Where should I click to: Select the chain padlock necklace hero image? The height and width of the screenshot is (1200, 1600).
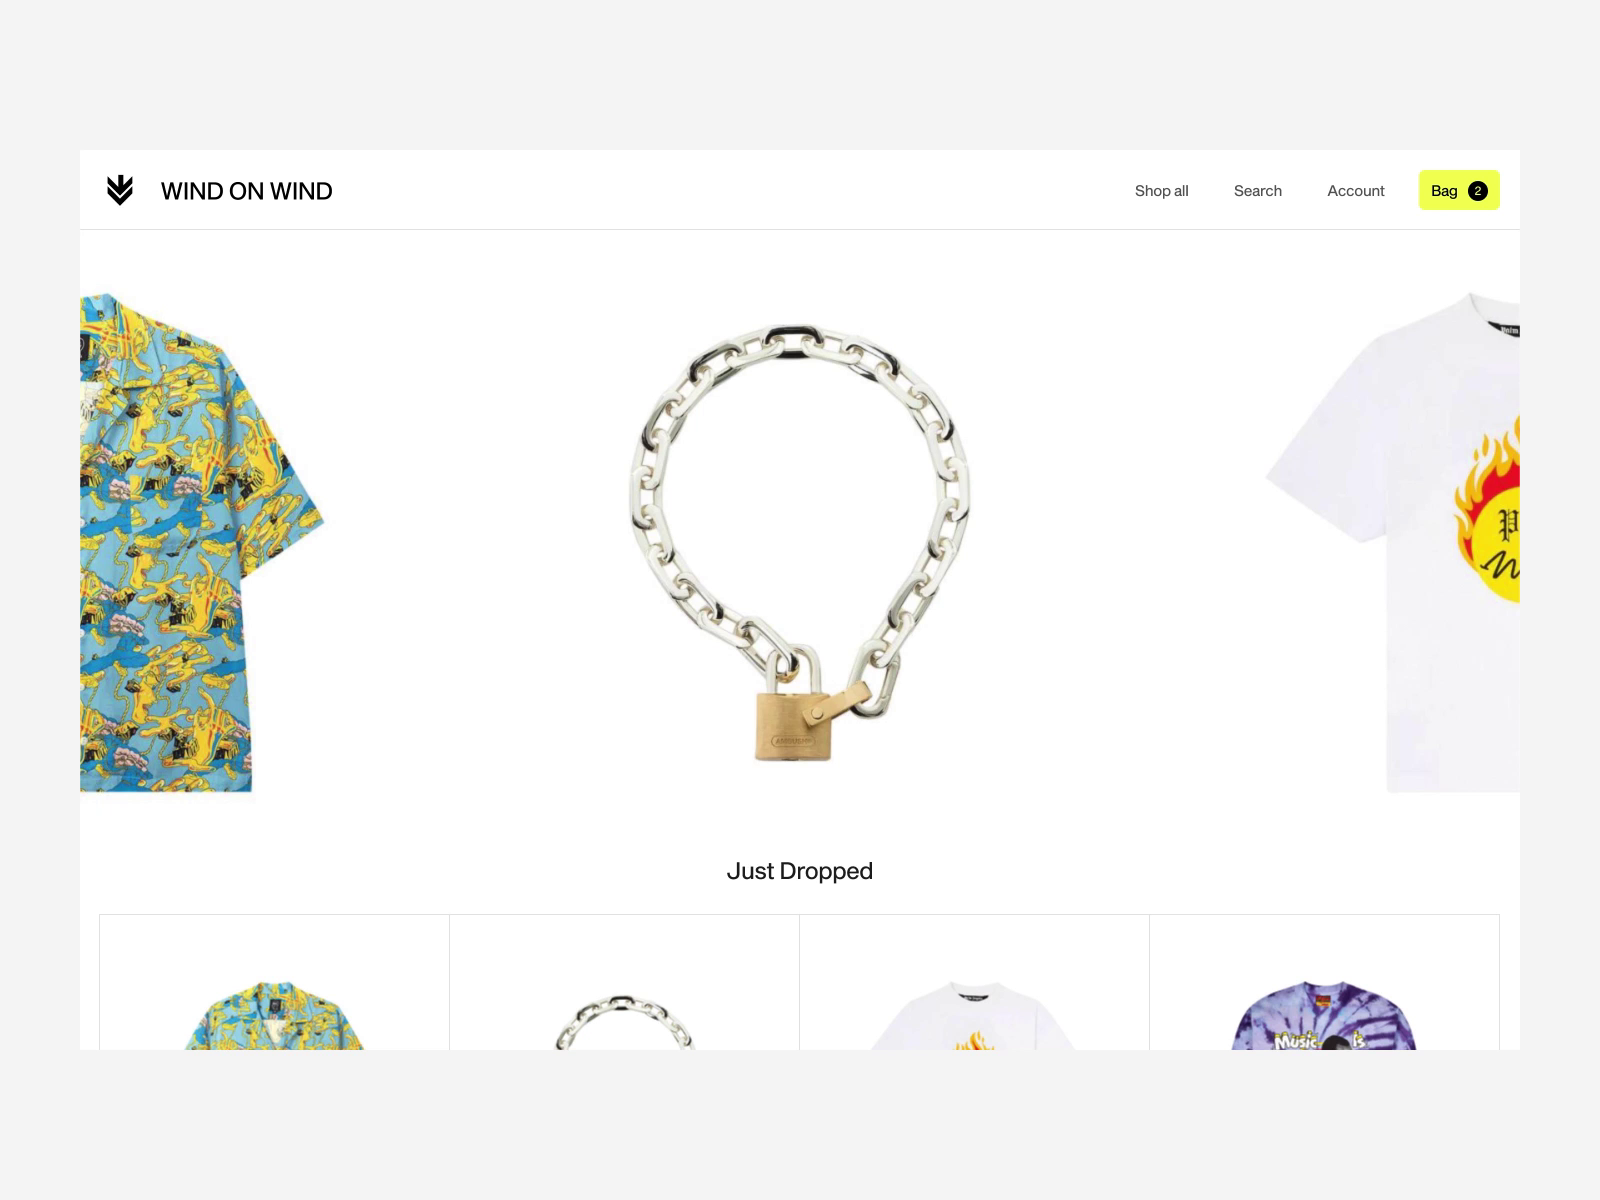coord(799,542)
